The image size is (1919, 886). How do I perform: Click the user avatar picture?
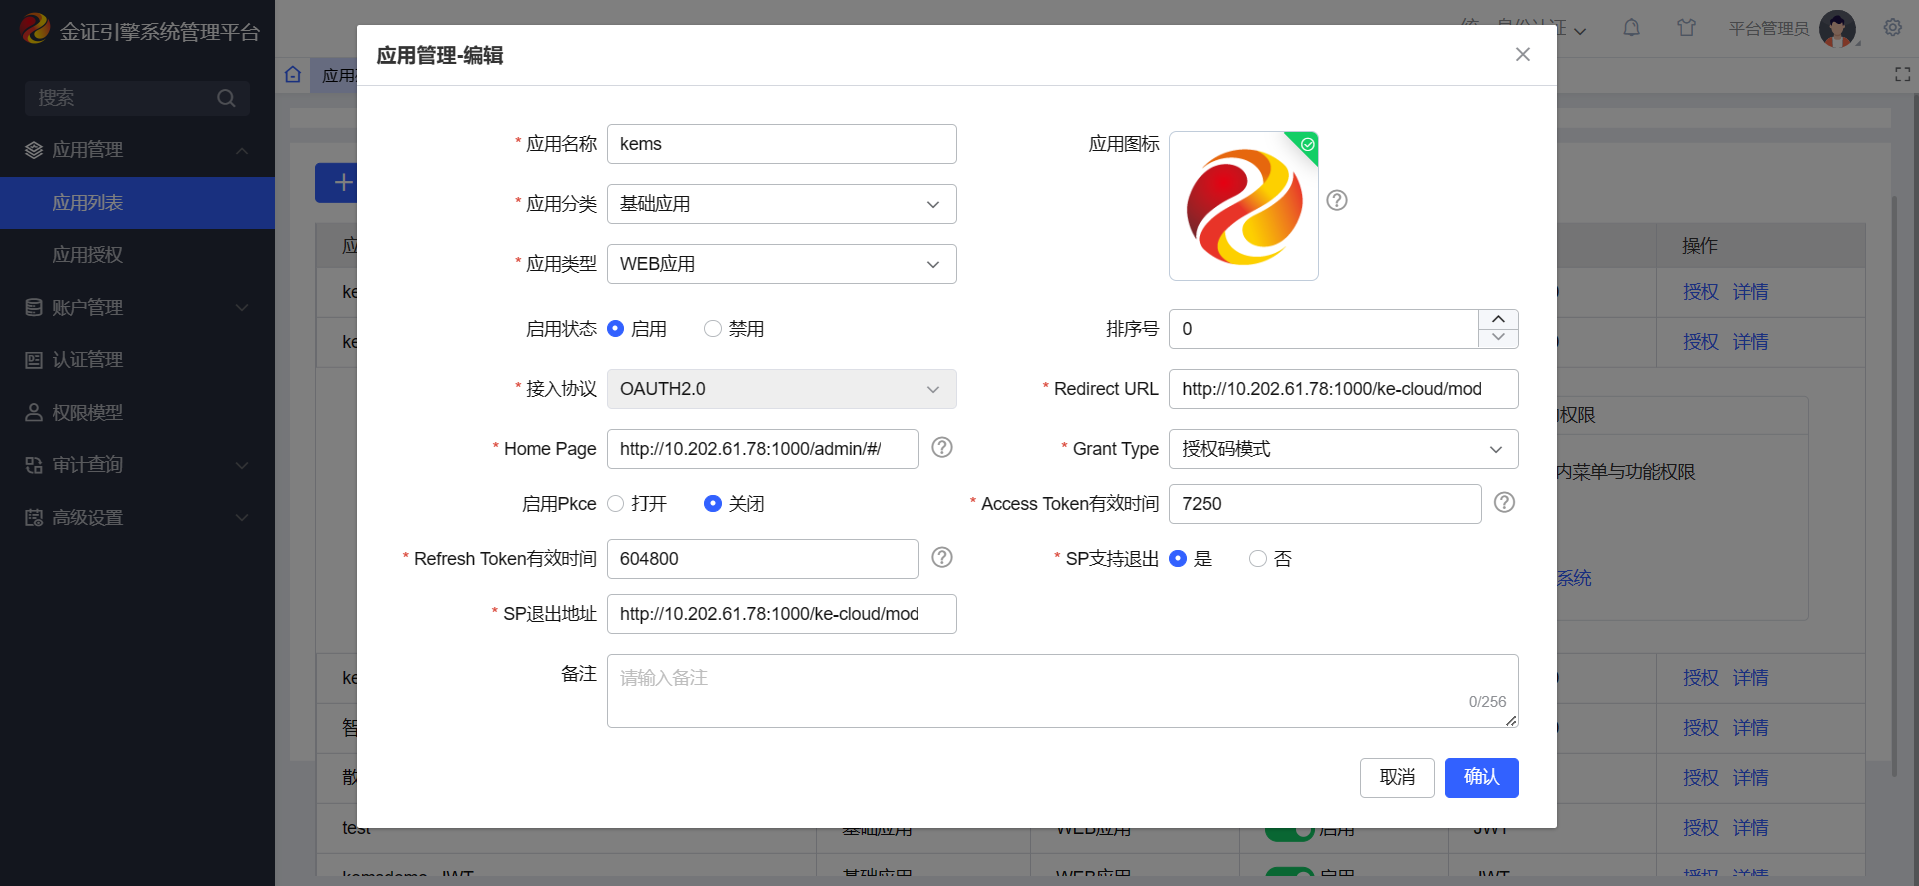point(1838,28)
